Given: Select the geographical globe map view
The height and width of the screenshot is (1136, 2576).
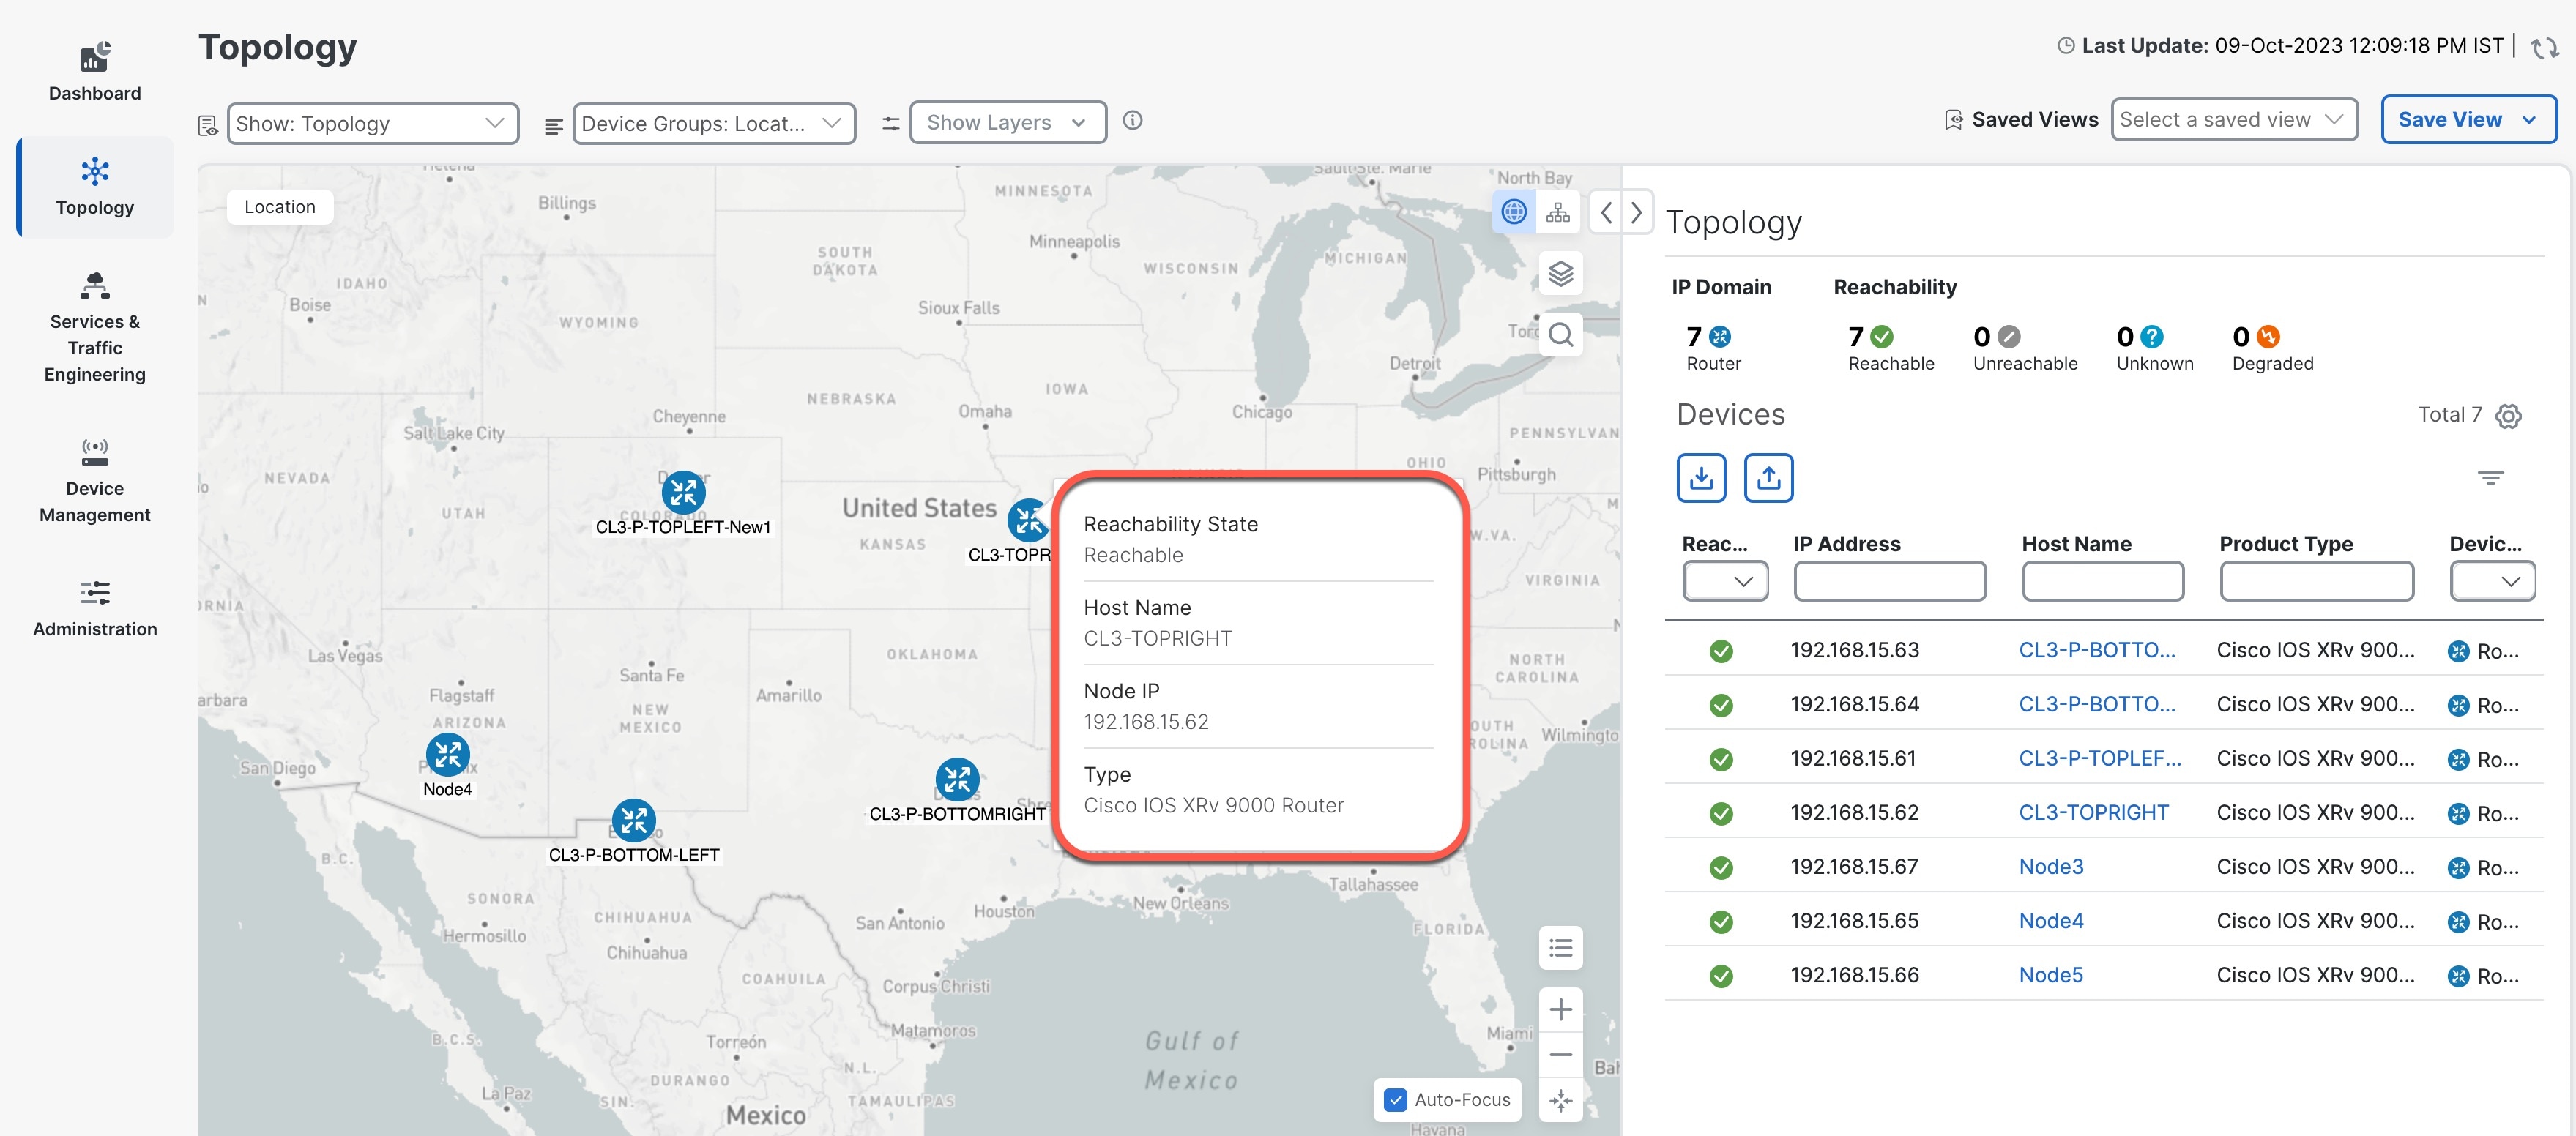Looking at the screenshot, I should coord(1514,212).
